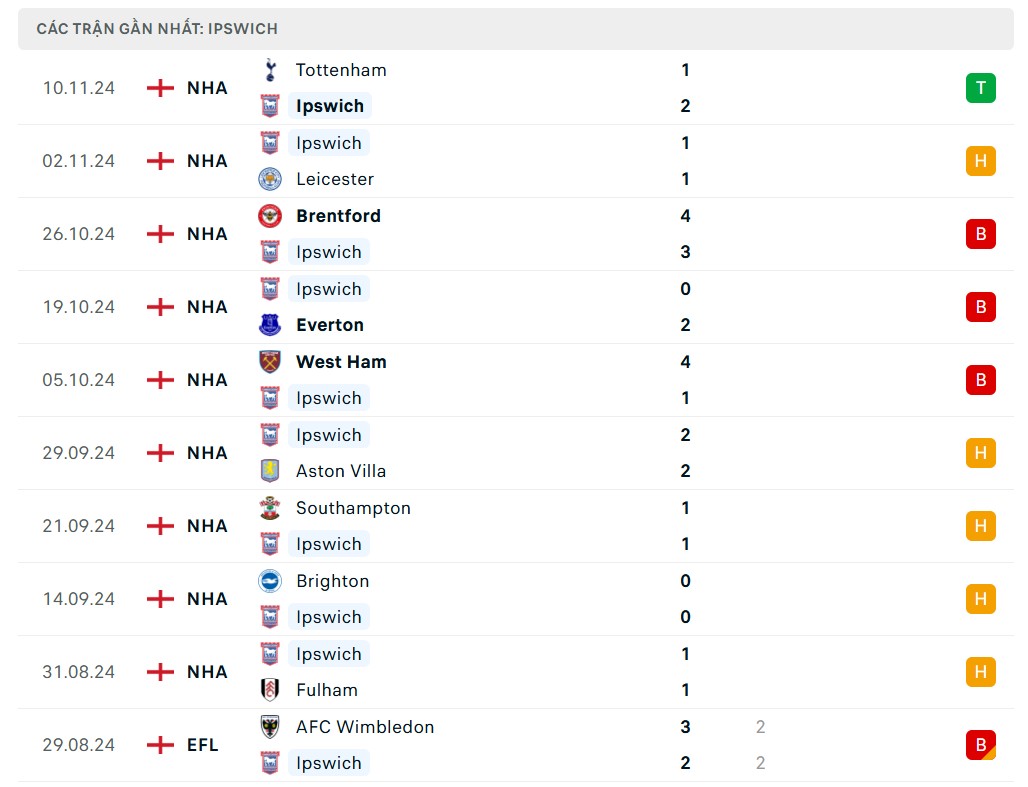The width and height of the screenshot is (1028, 787).
Task: Click the Everton club crest
Action: click(269, 325)
